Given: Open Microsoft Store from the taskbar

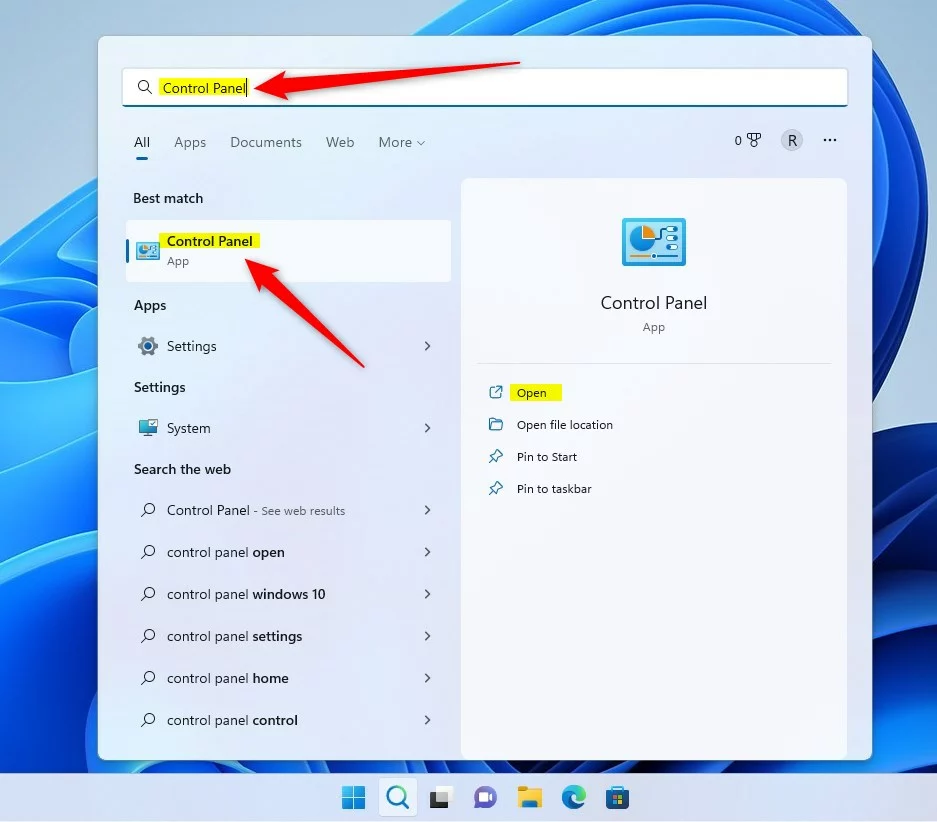Looking at the screenshot, I should pyautogui.click(x=617, y=798).
